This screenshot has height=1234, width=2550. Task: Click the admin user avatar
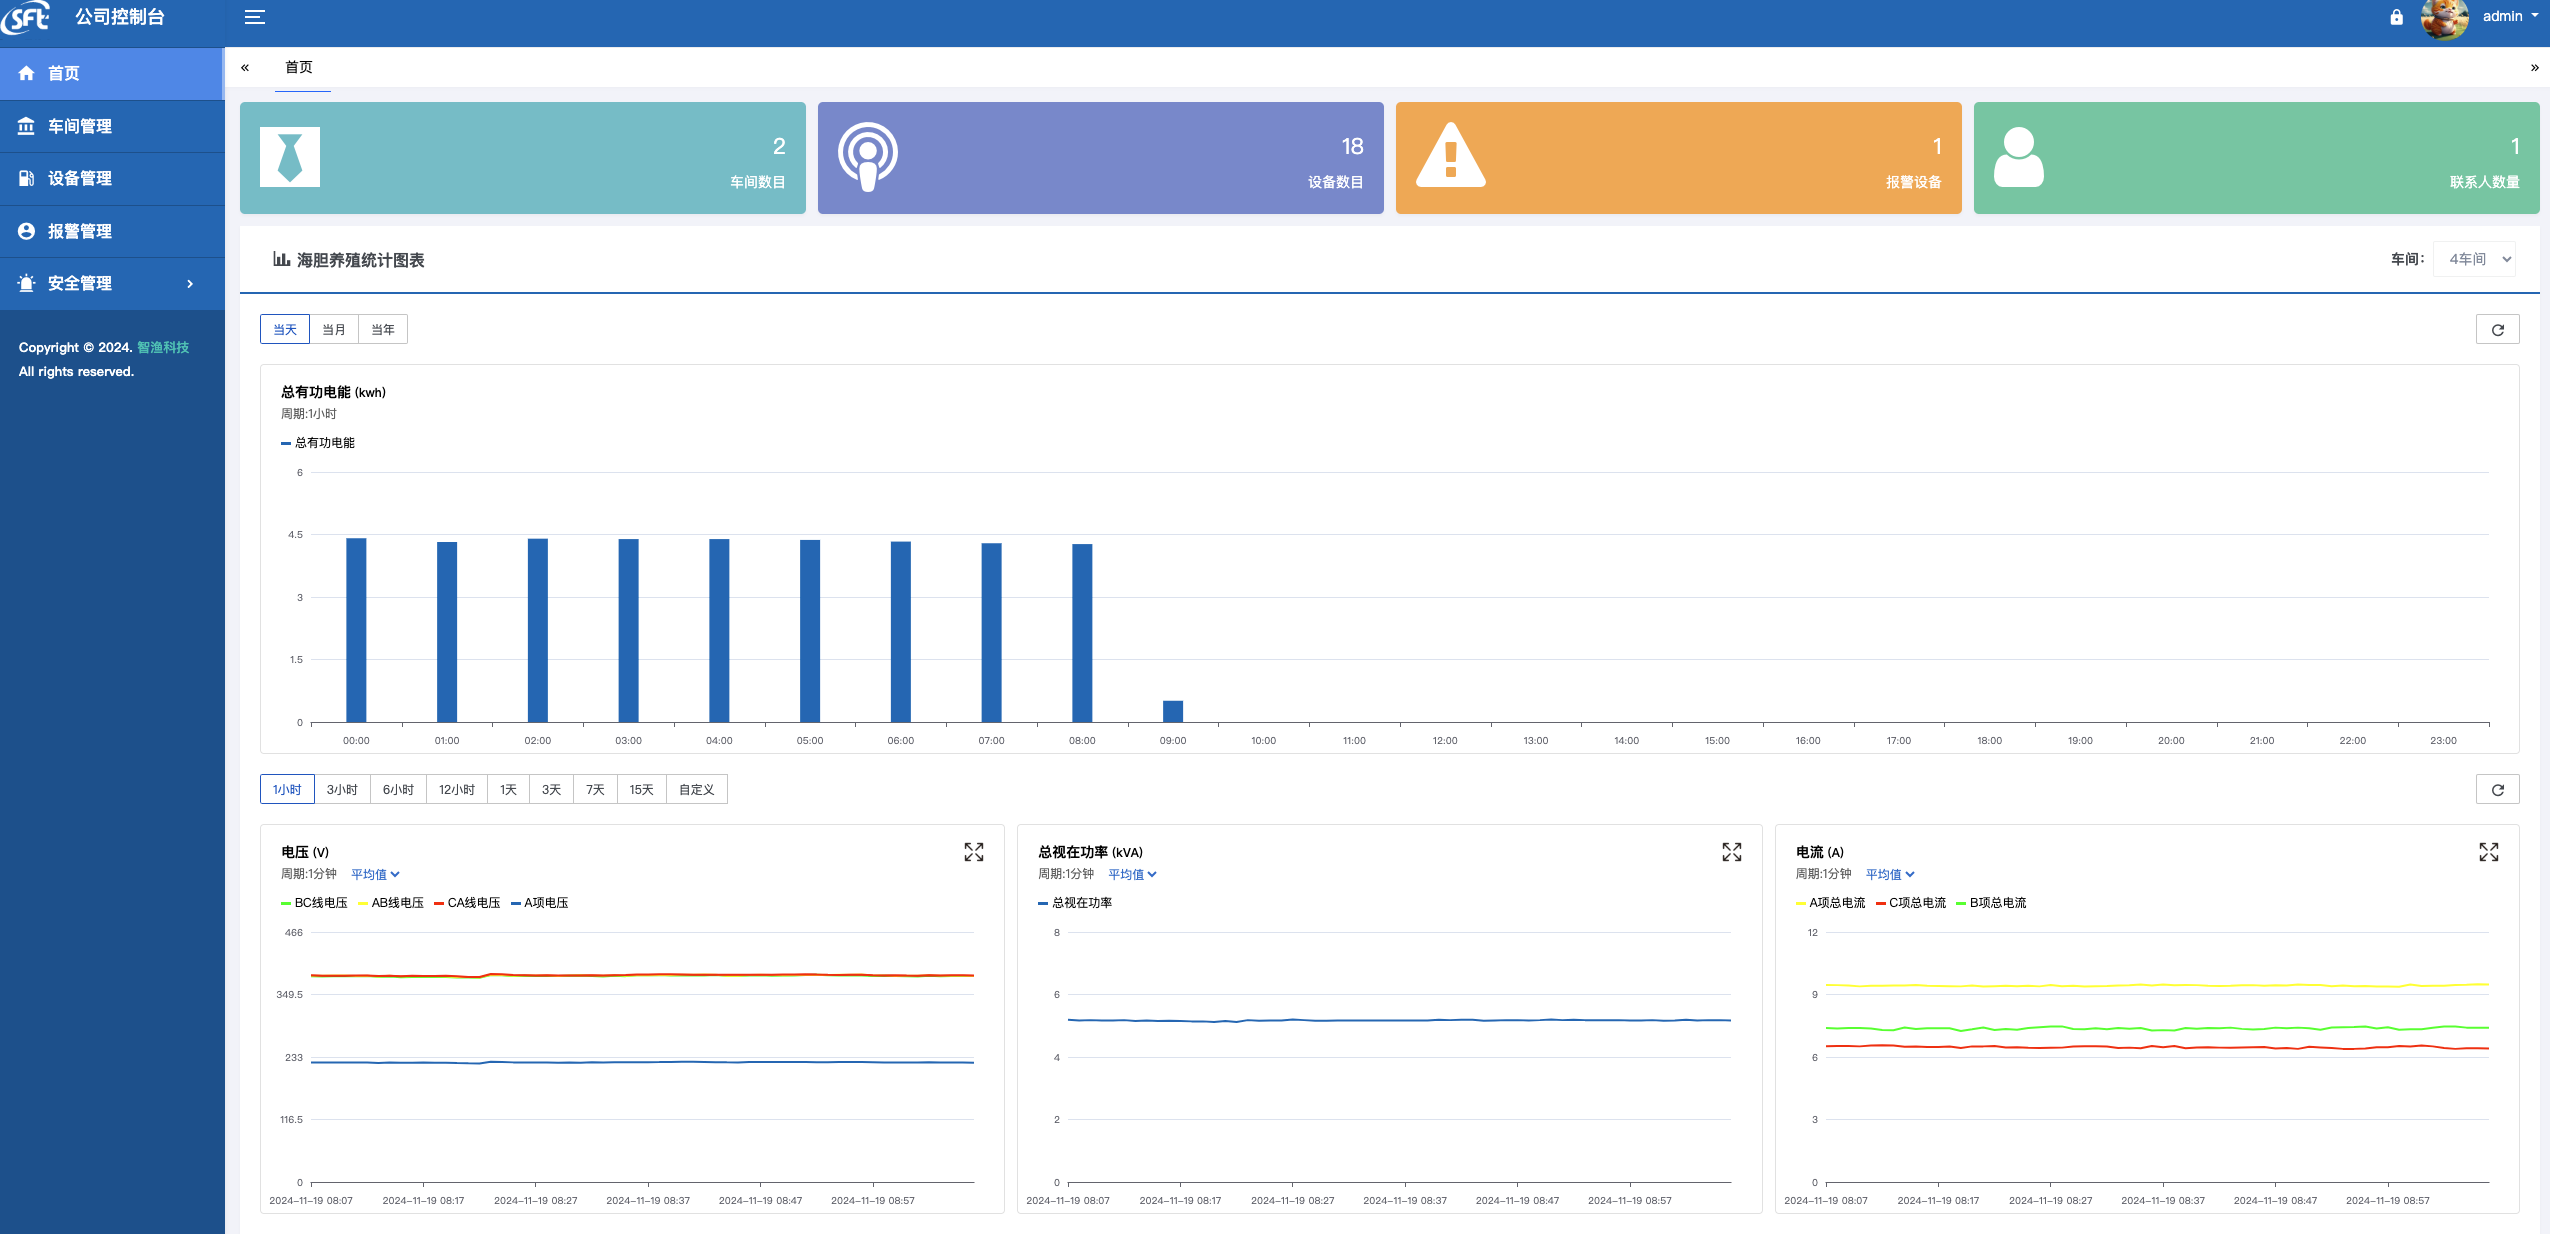click(2444, 18)
